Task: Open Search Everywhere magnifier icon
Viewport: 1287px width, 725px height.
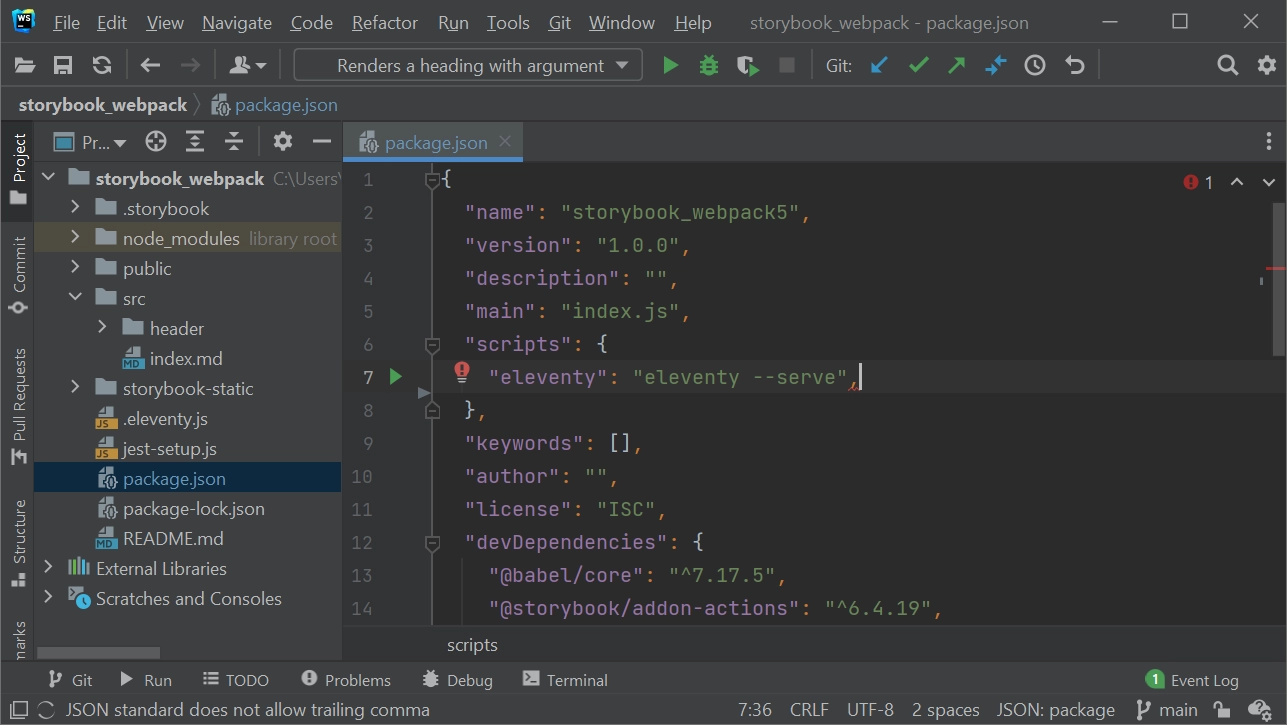Action: click(x=1228, y=66)
